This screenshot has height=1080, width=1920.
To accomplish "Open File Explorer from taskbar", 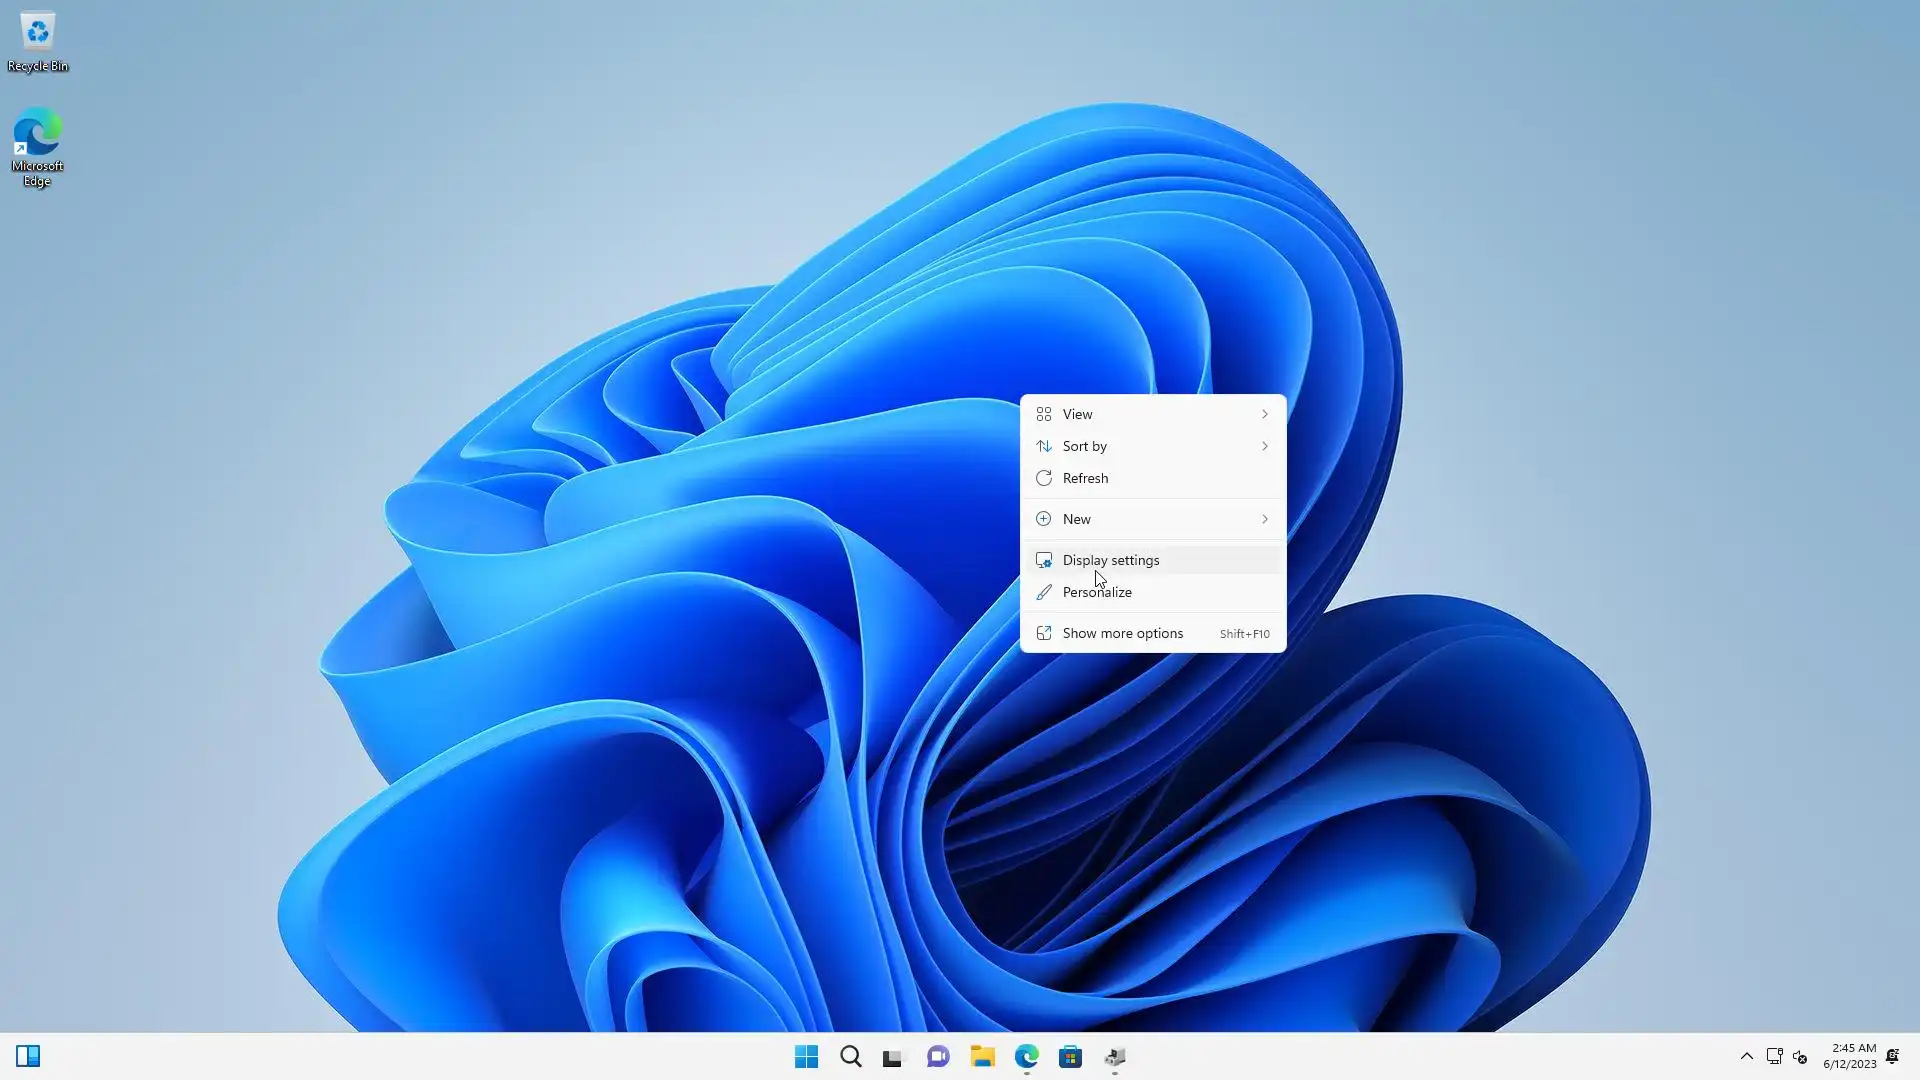I will (982, 1056).
